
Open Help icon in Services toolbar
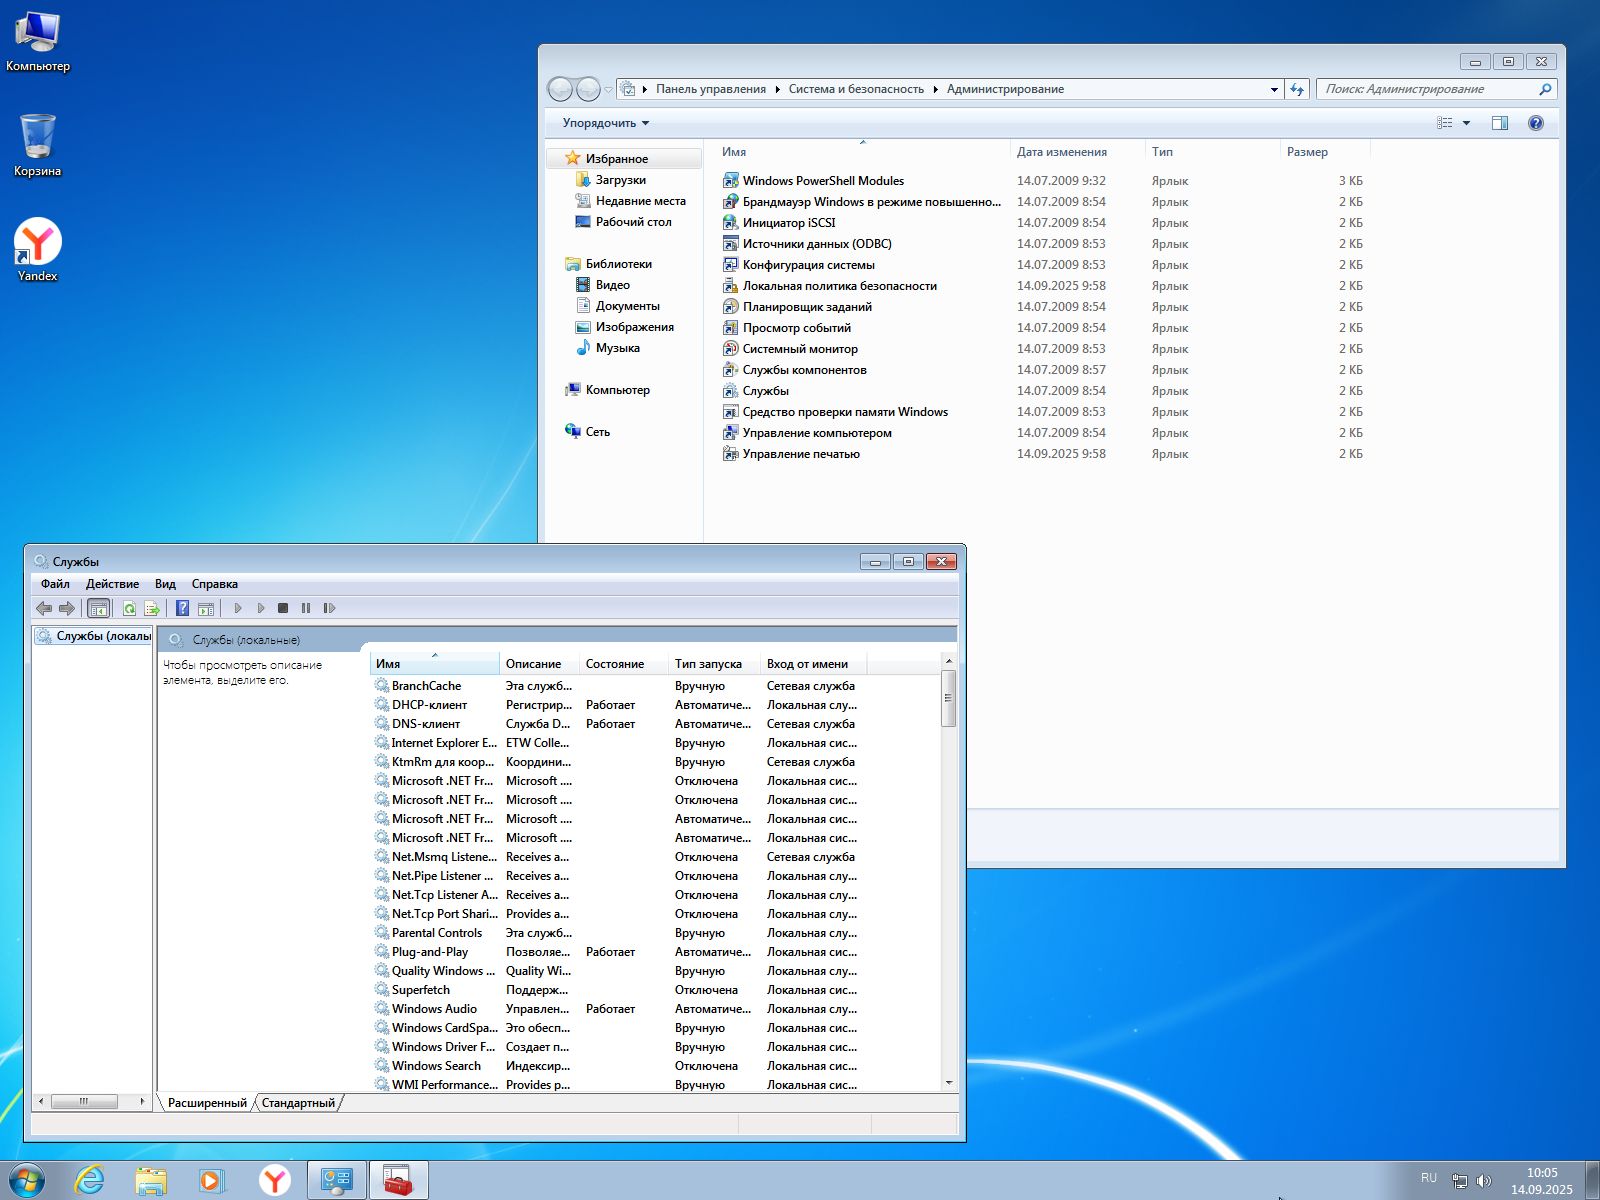182,608
